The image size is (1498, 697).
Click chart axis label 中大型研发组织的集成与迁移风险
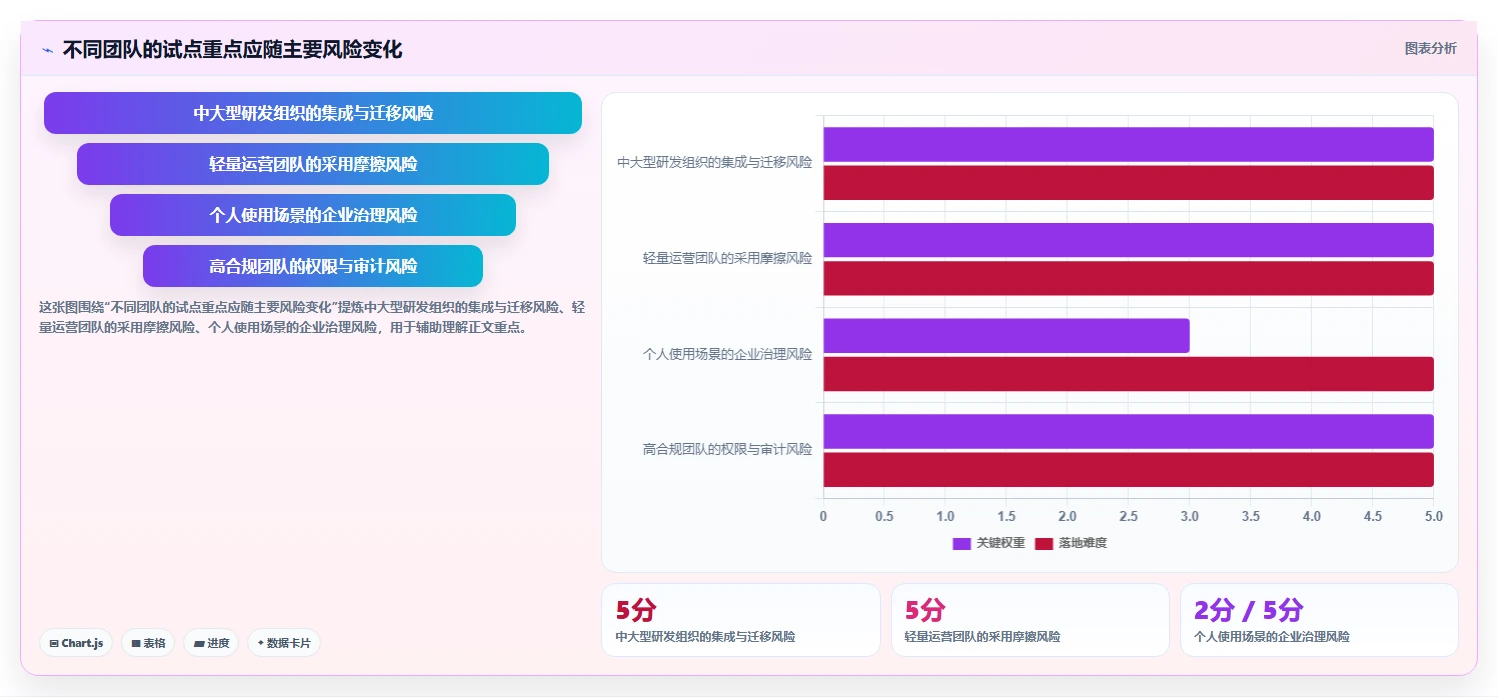715,162
